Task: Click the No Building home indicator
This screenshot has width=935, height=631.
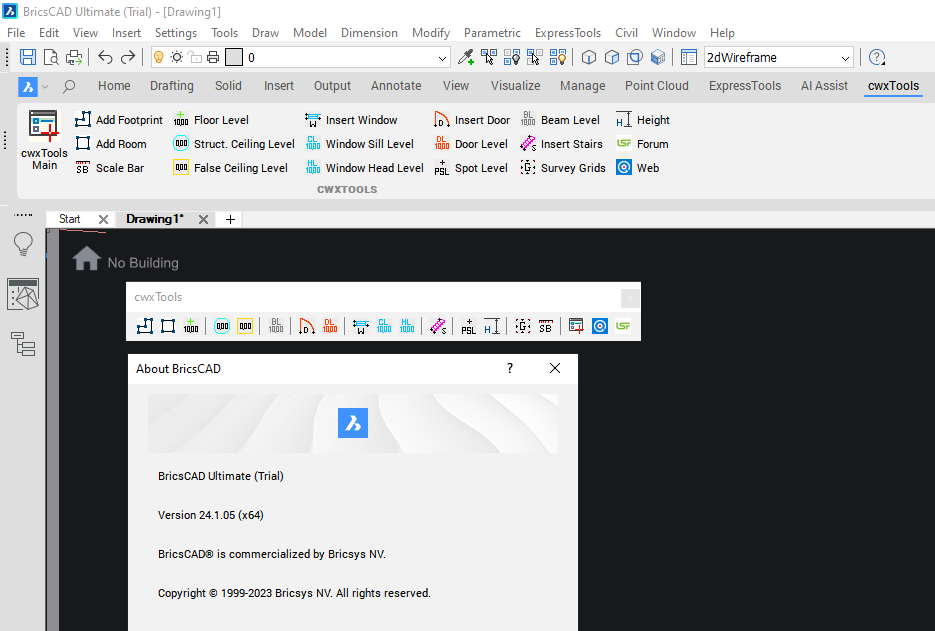Action: (125, 261)
